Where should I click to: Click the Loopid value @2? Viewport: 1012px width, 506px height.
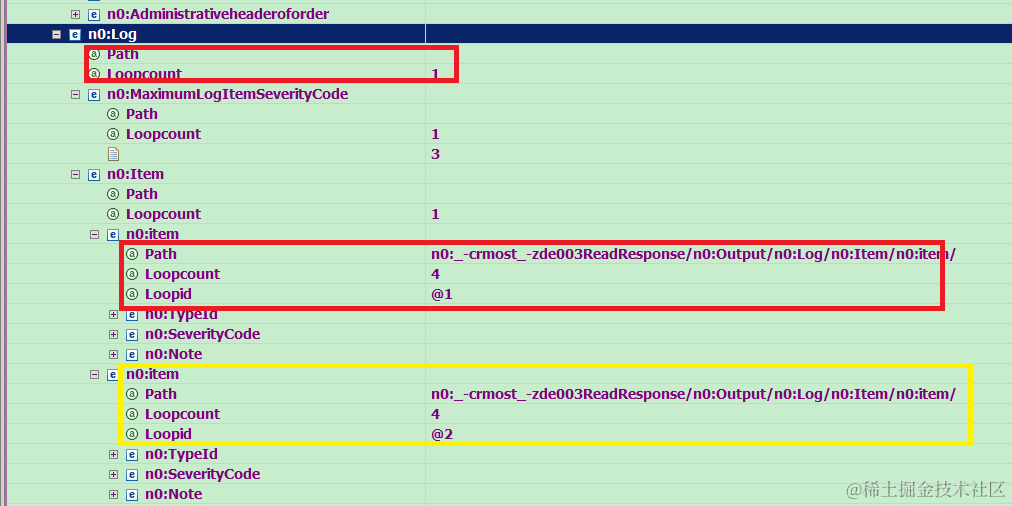pyautogui.click(x=442, y=434)
